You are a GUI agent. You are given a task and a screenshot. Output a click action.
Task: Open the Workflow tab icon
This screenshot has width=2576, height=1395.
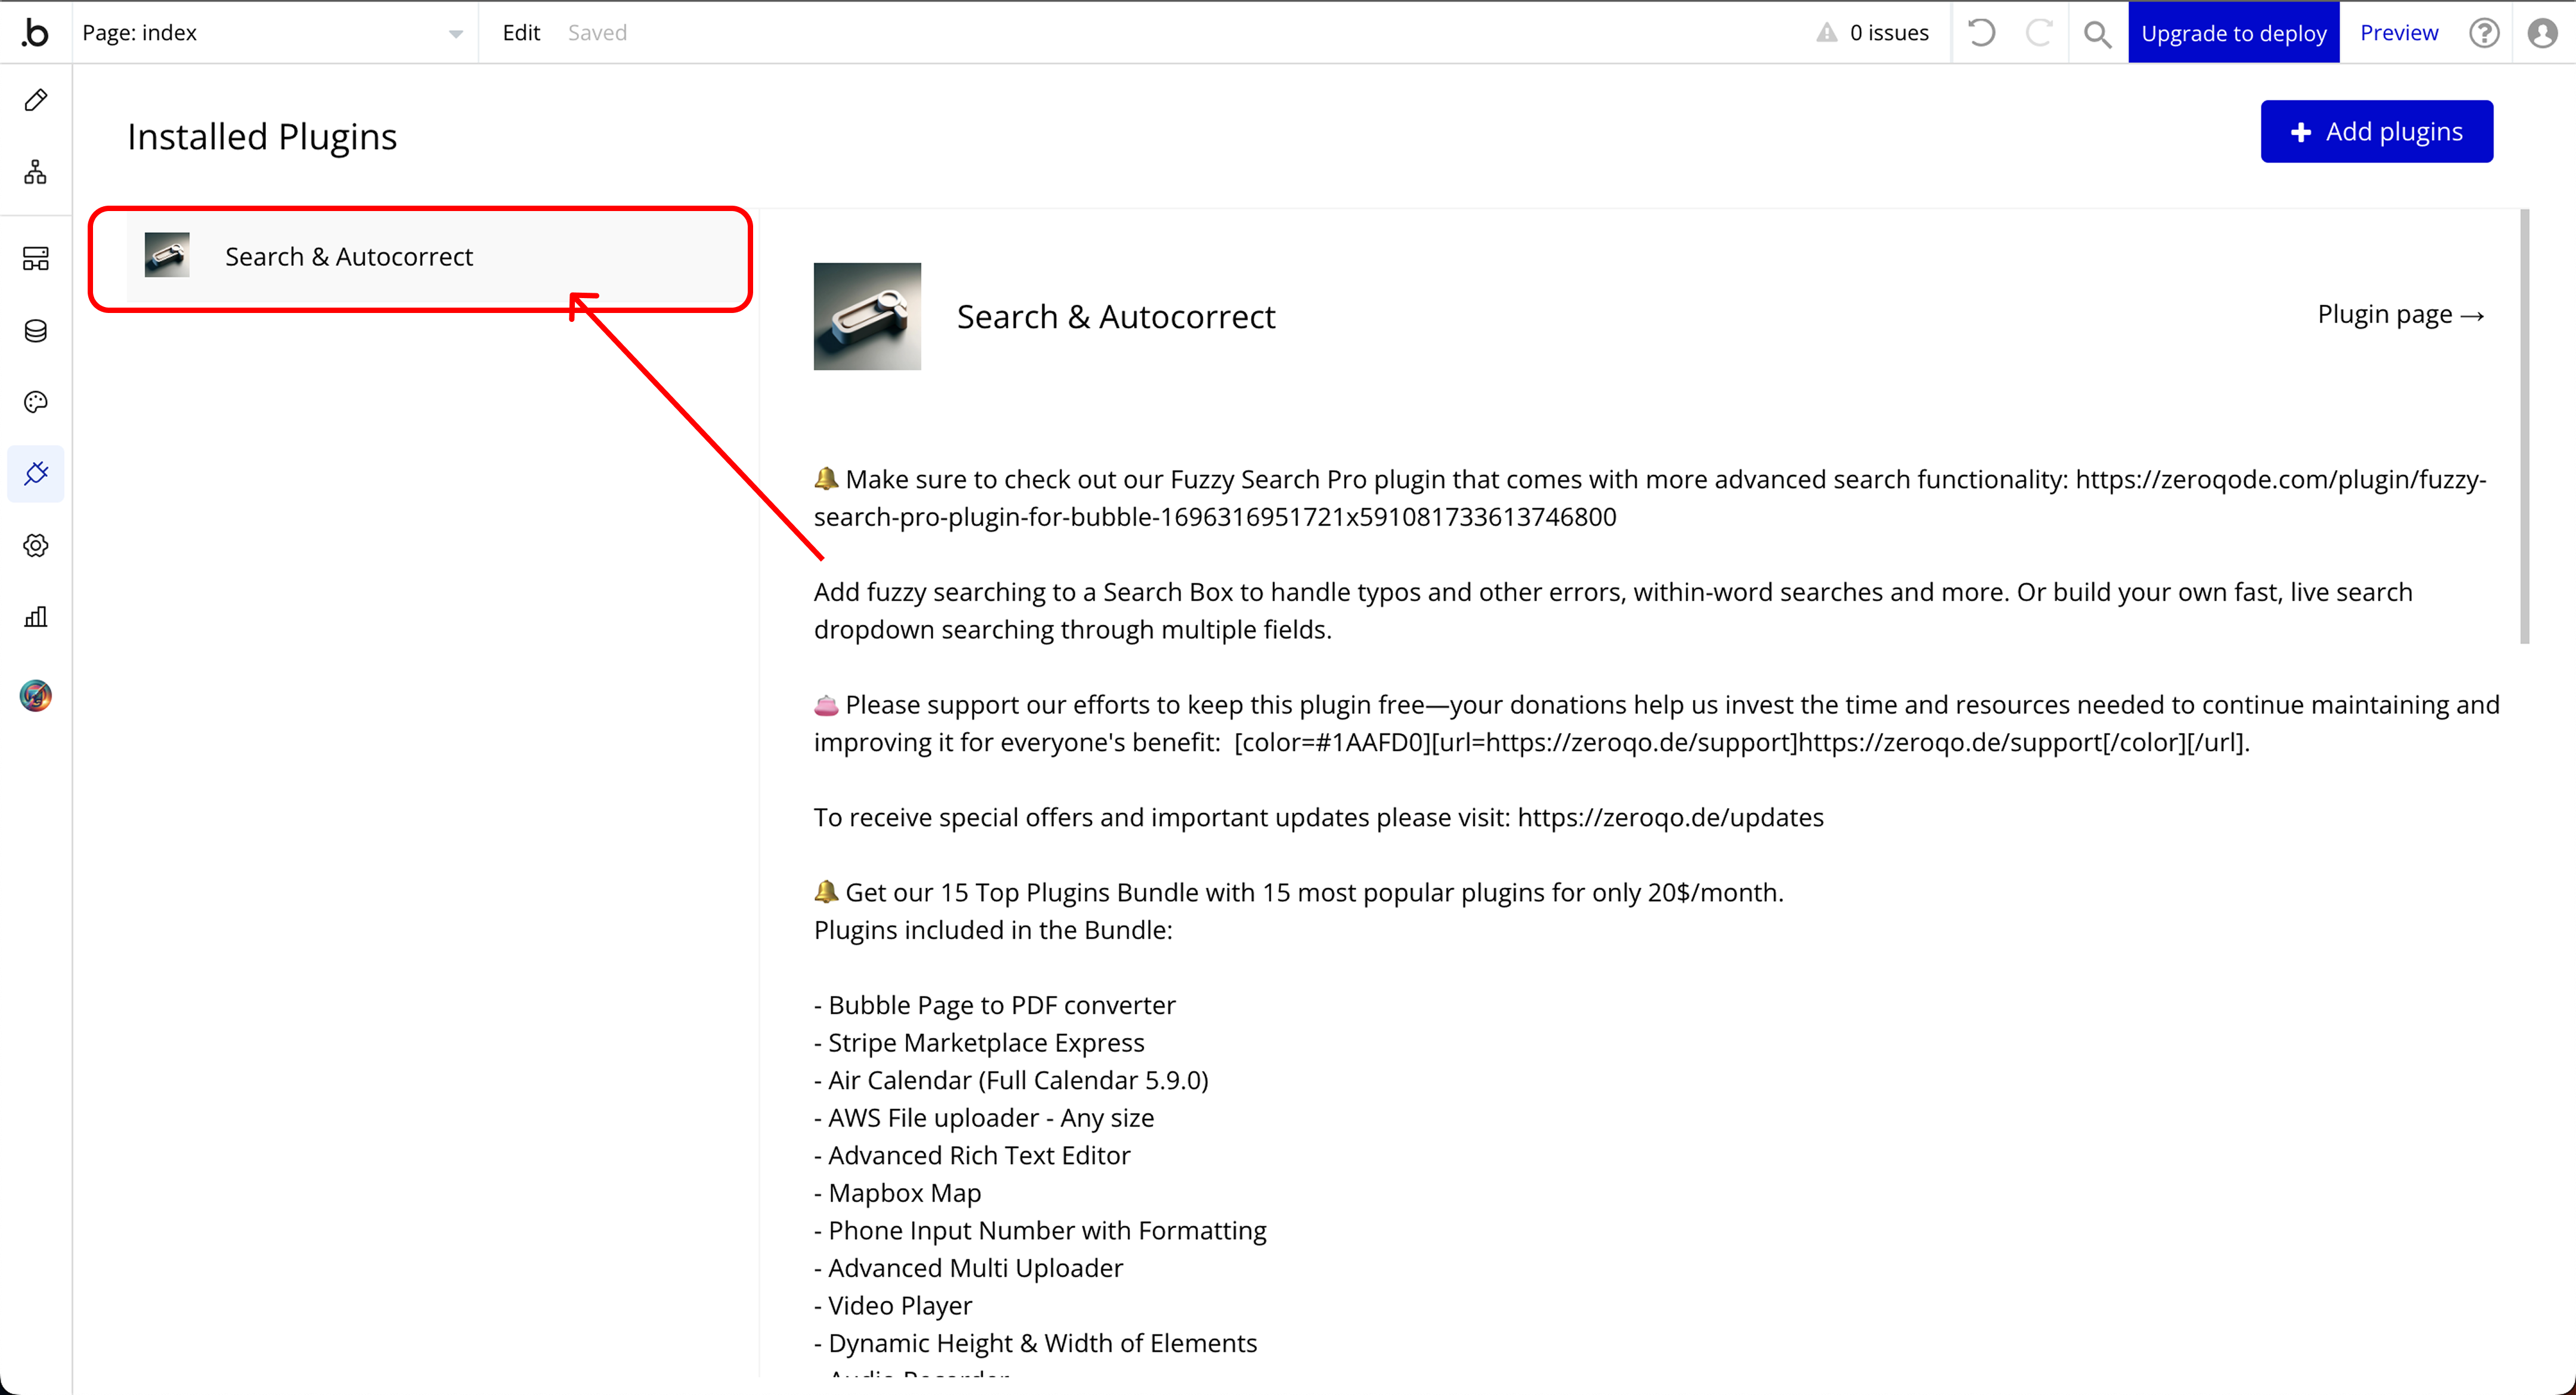click(36, 172)
